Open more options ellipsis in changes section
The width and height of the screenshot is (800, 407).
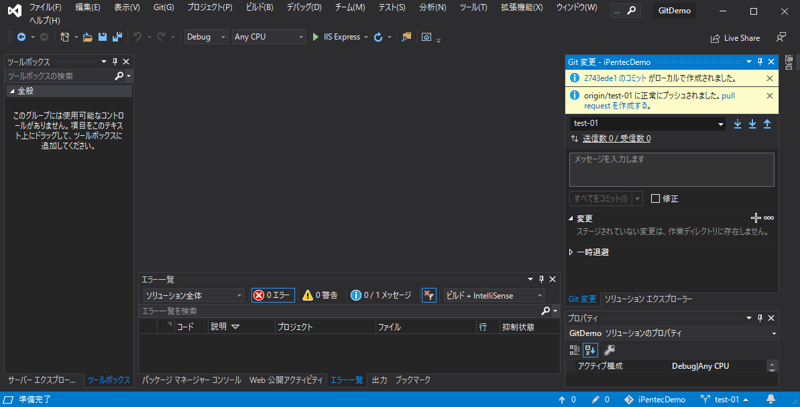coord(769,218)
